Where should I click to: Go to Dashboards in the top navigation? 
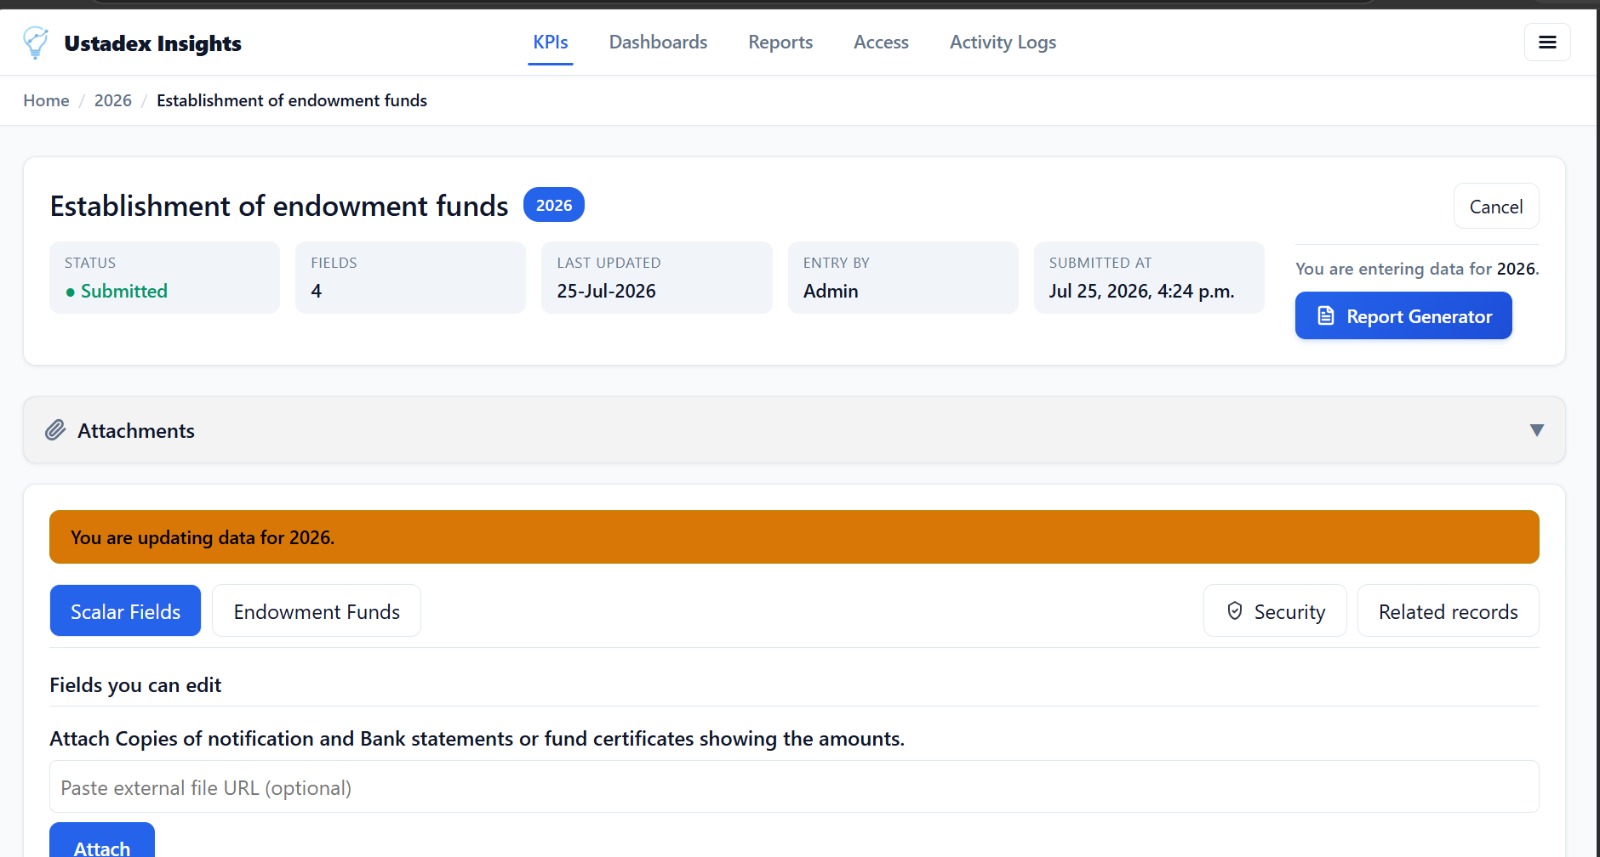pos(658,42)
